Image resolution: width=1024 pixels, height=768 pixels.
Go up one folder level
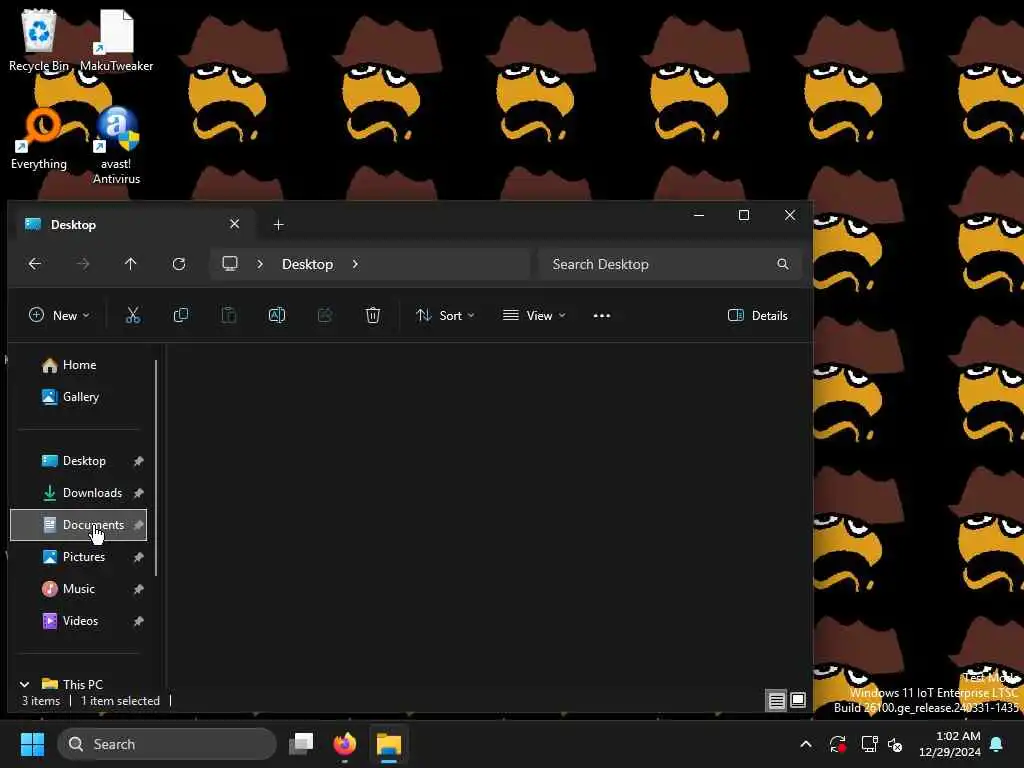click(x=131, y=264)
